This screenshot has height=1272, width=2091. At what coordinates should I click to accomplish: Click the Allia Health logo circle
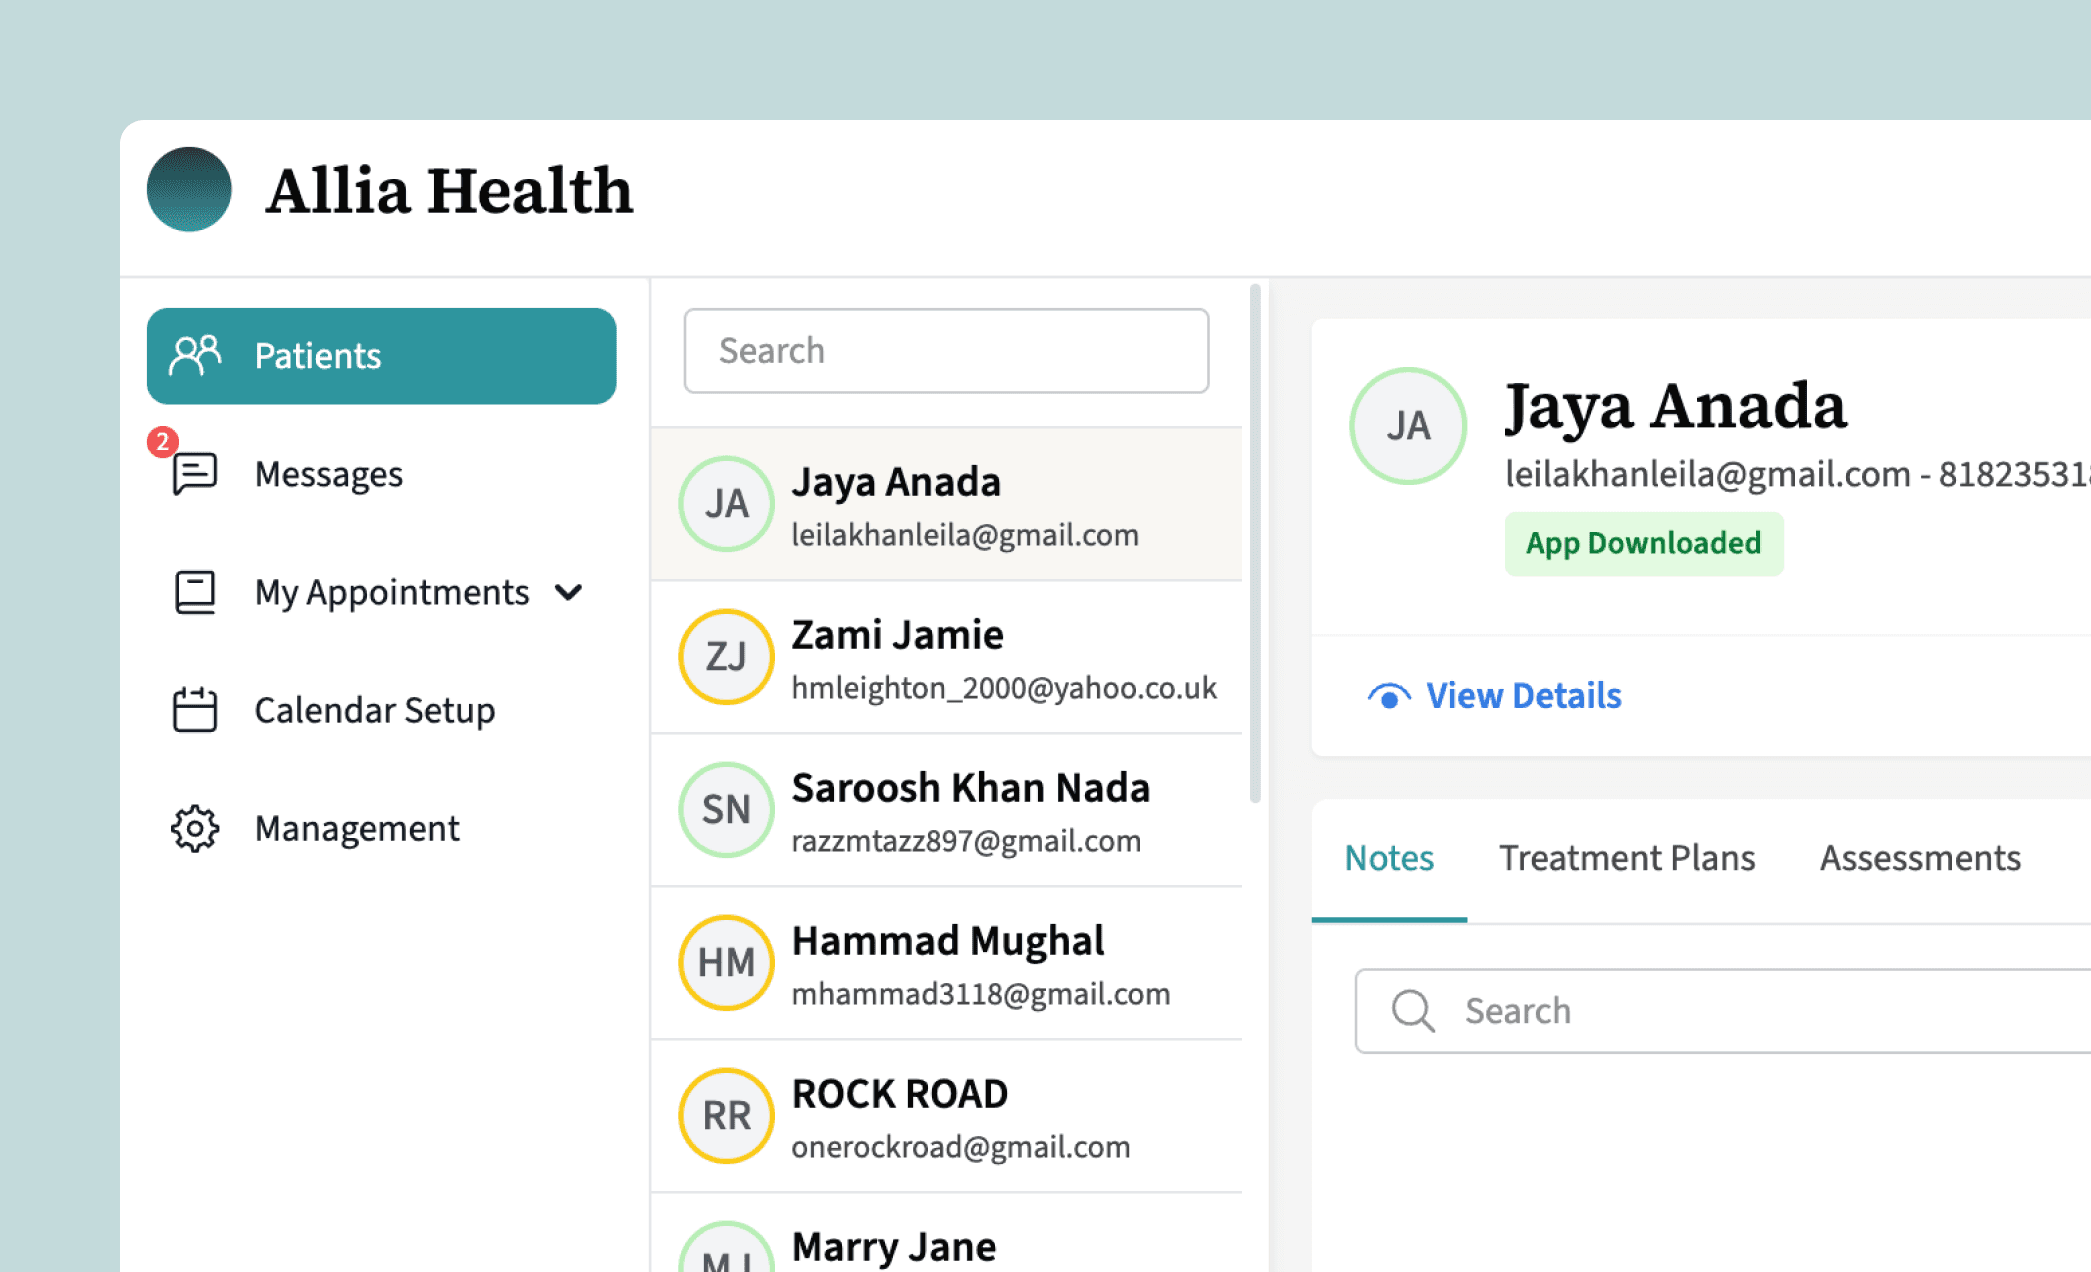[189, 189]
